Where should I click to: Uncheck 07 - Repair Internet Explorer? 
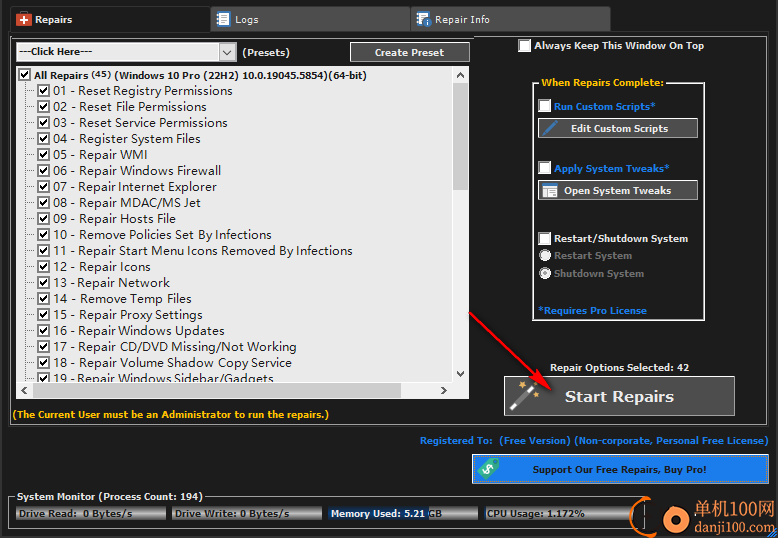(x=44, y=187)
